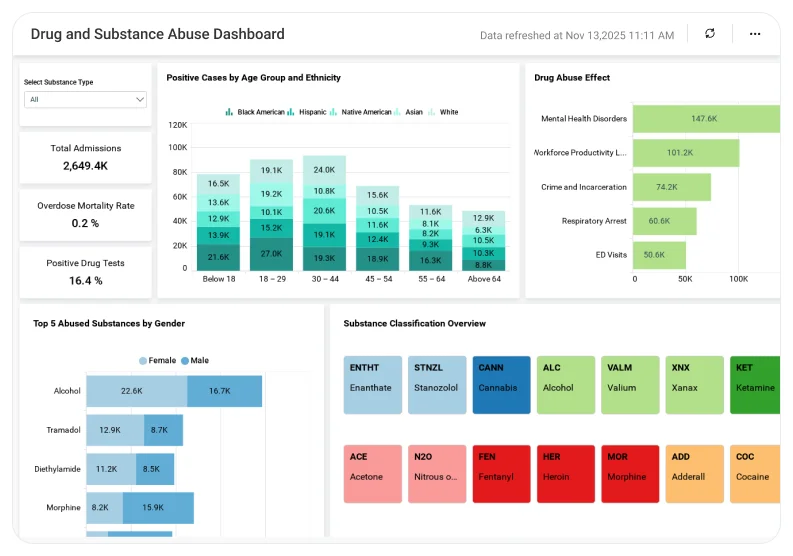Image resolution: width=793 pixels, height=556 pixels.
Task: Select the ALC Alcohol tile
Action: [x=566, y=385]
